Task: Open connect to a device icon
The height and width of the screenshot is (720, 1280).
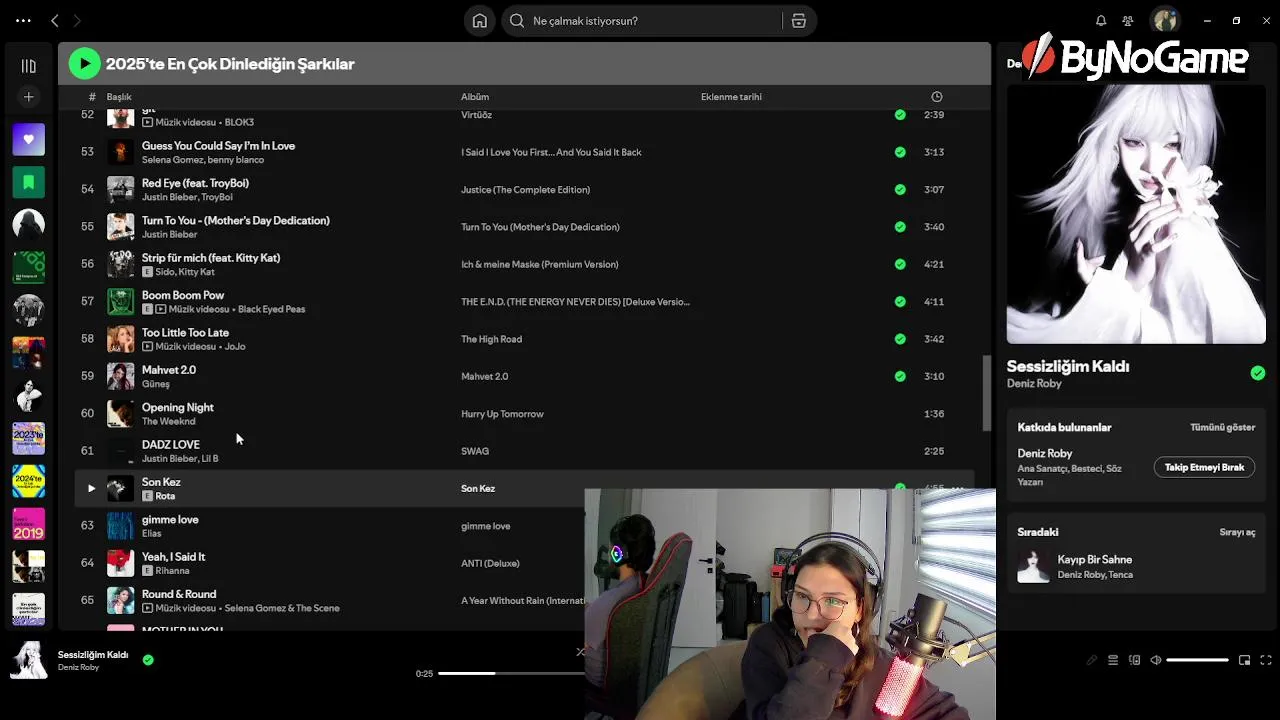Action: [x=1134, y=660]
